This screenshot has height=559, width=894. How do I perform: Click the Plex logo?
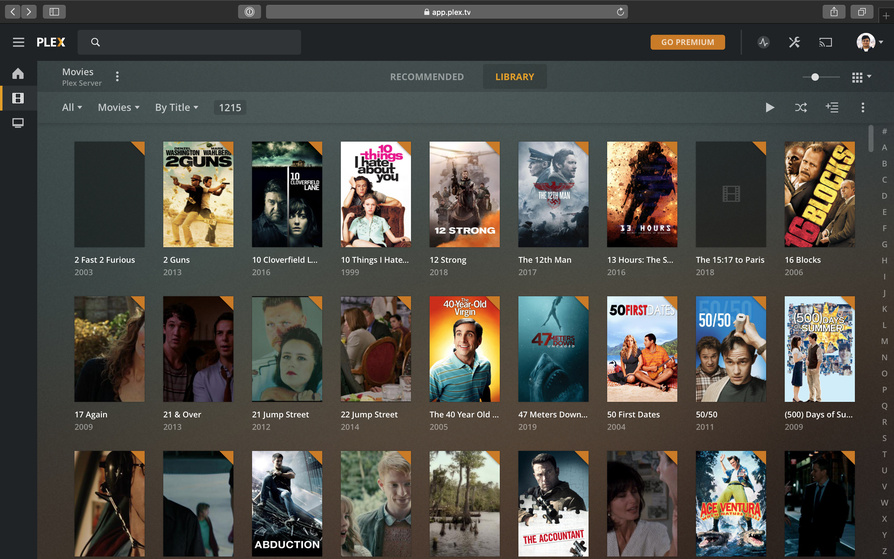51,42
